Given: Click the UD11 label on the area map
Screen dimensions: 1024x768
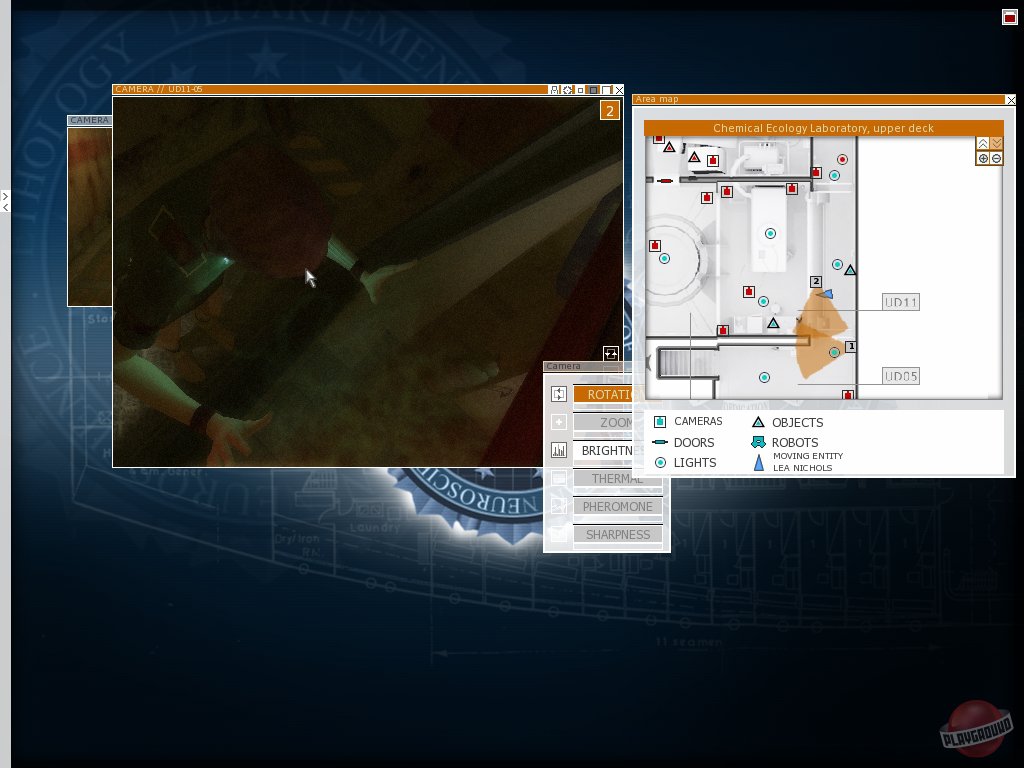Looking at the screenshot, I should click(x=901, y=302).
